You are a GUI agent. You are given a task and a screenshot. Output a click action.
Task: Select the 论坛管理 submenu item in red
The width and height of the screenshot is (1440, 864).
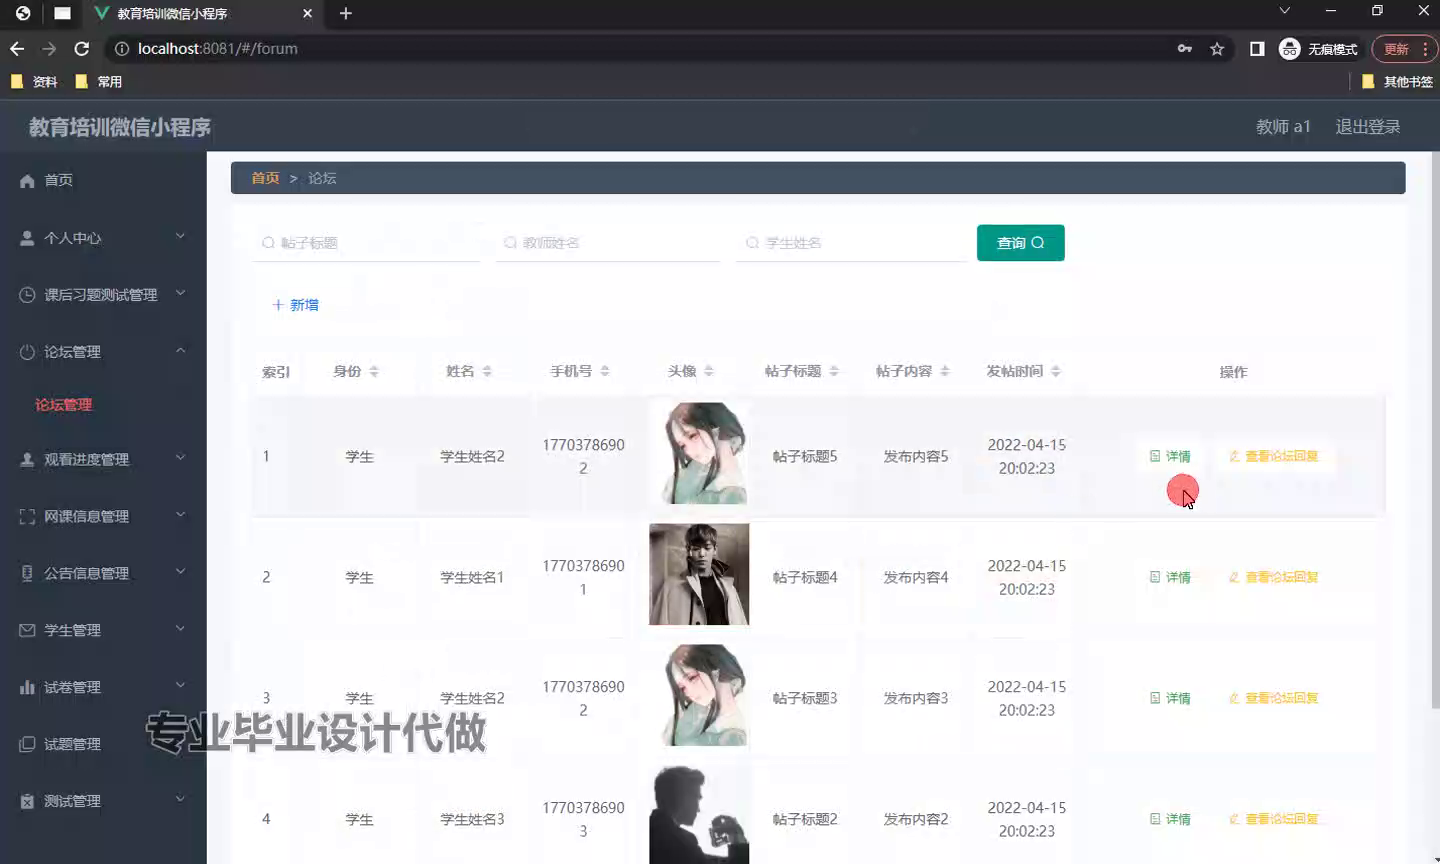[x=63, y=405]
